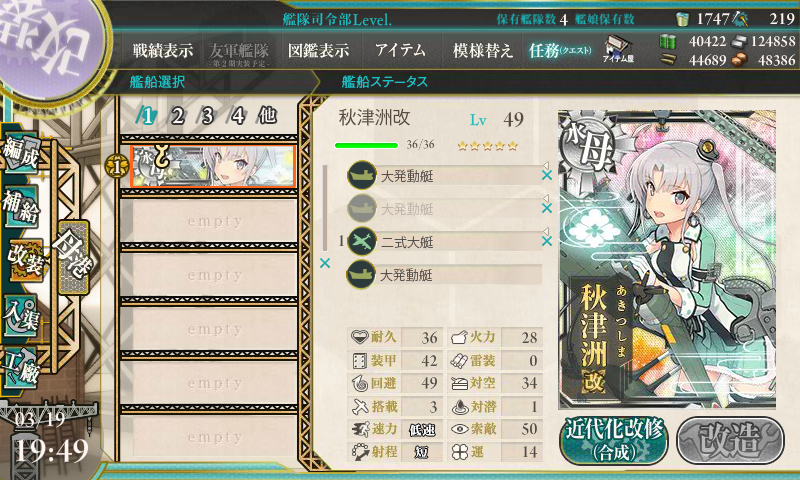Open the 図鑑表示 encyclopedia menu

coord(318,50)
